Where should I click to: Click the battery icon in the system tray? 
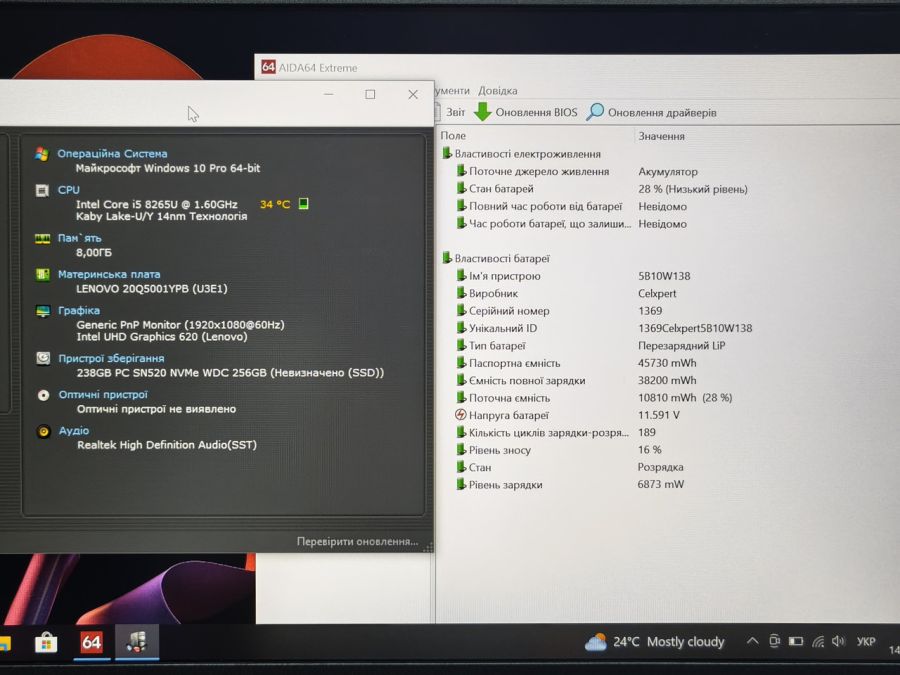(x=796, y=641)
